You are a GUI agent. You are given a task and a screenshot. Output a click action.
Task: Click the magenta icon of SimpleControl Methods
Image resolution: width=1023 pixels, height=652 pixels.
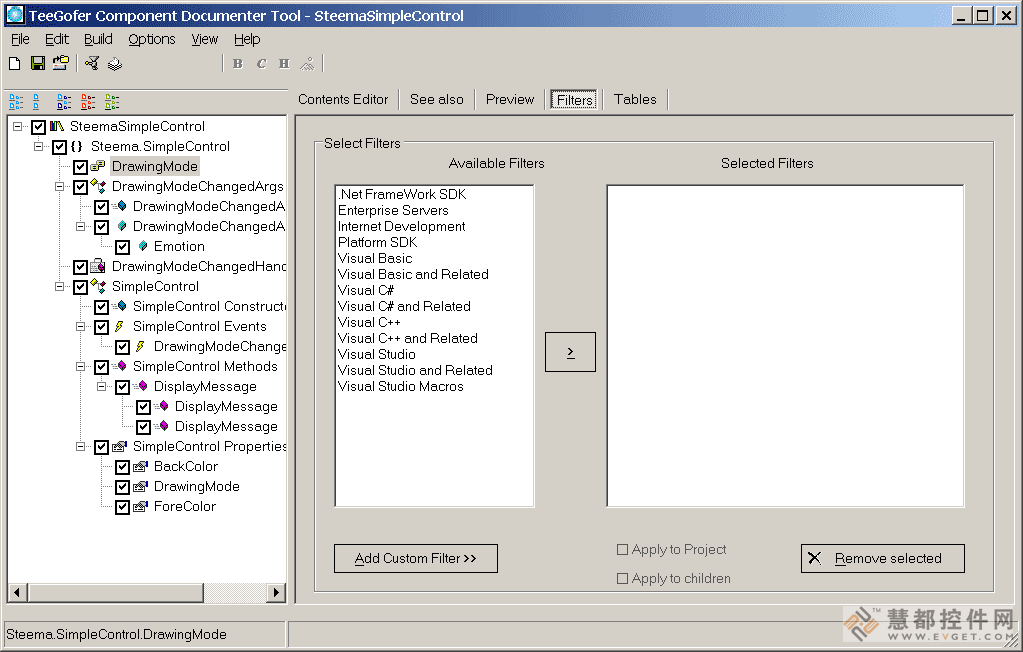coord(119,367)
